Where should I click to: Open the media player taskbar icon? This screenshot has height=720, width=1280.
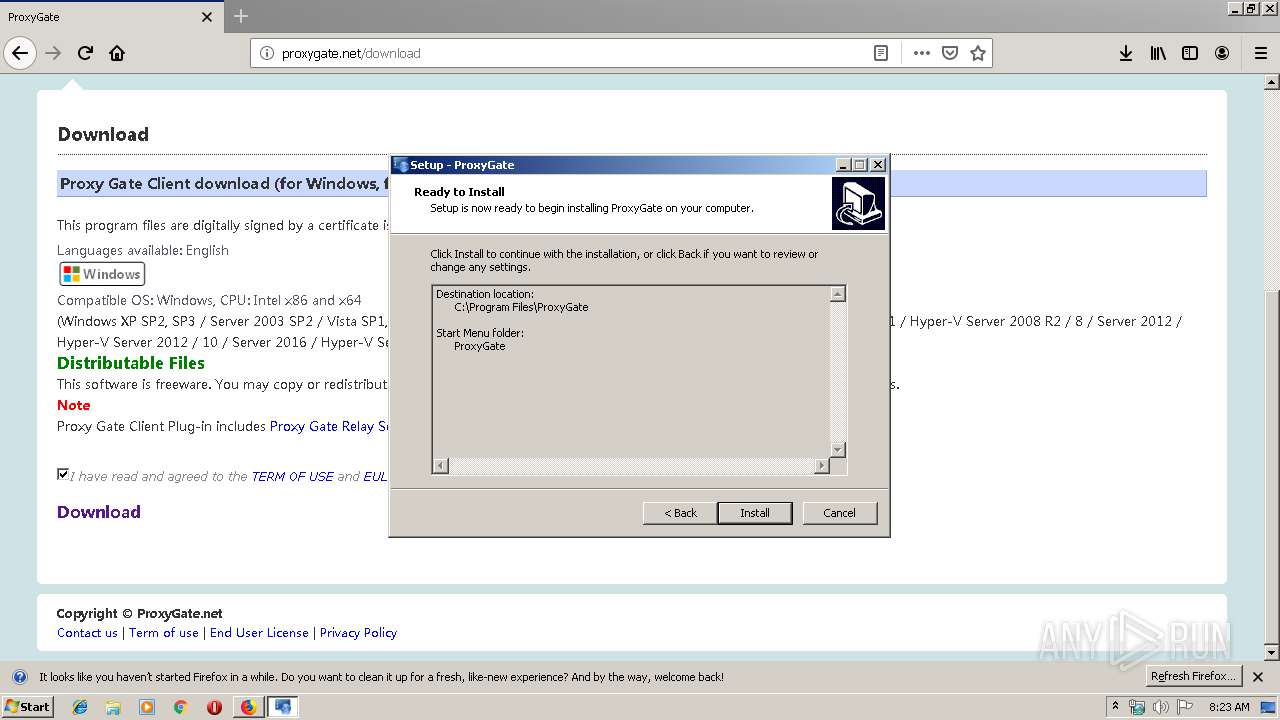(x=147, y=707)
